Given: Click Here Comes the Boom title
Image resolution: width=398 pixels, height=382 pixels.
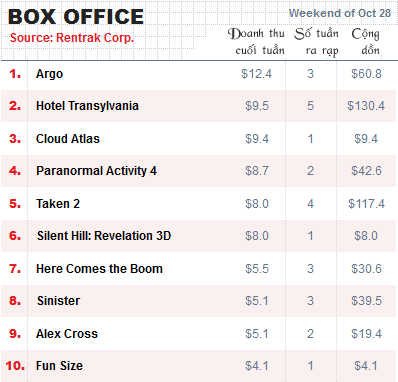Looking at the screenshot, I should [99, 269].
